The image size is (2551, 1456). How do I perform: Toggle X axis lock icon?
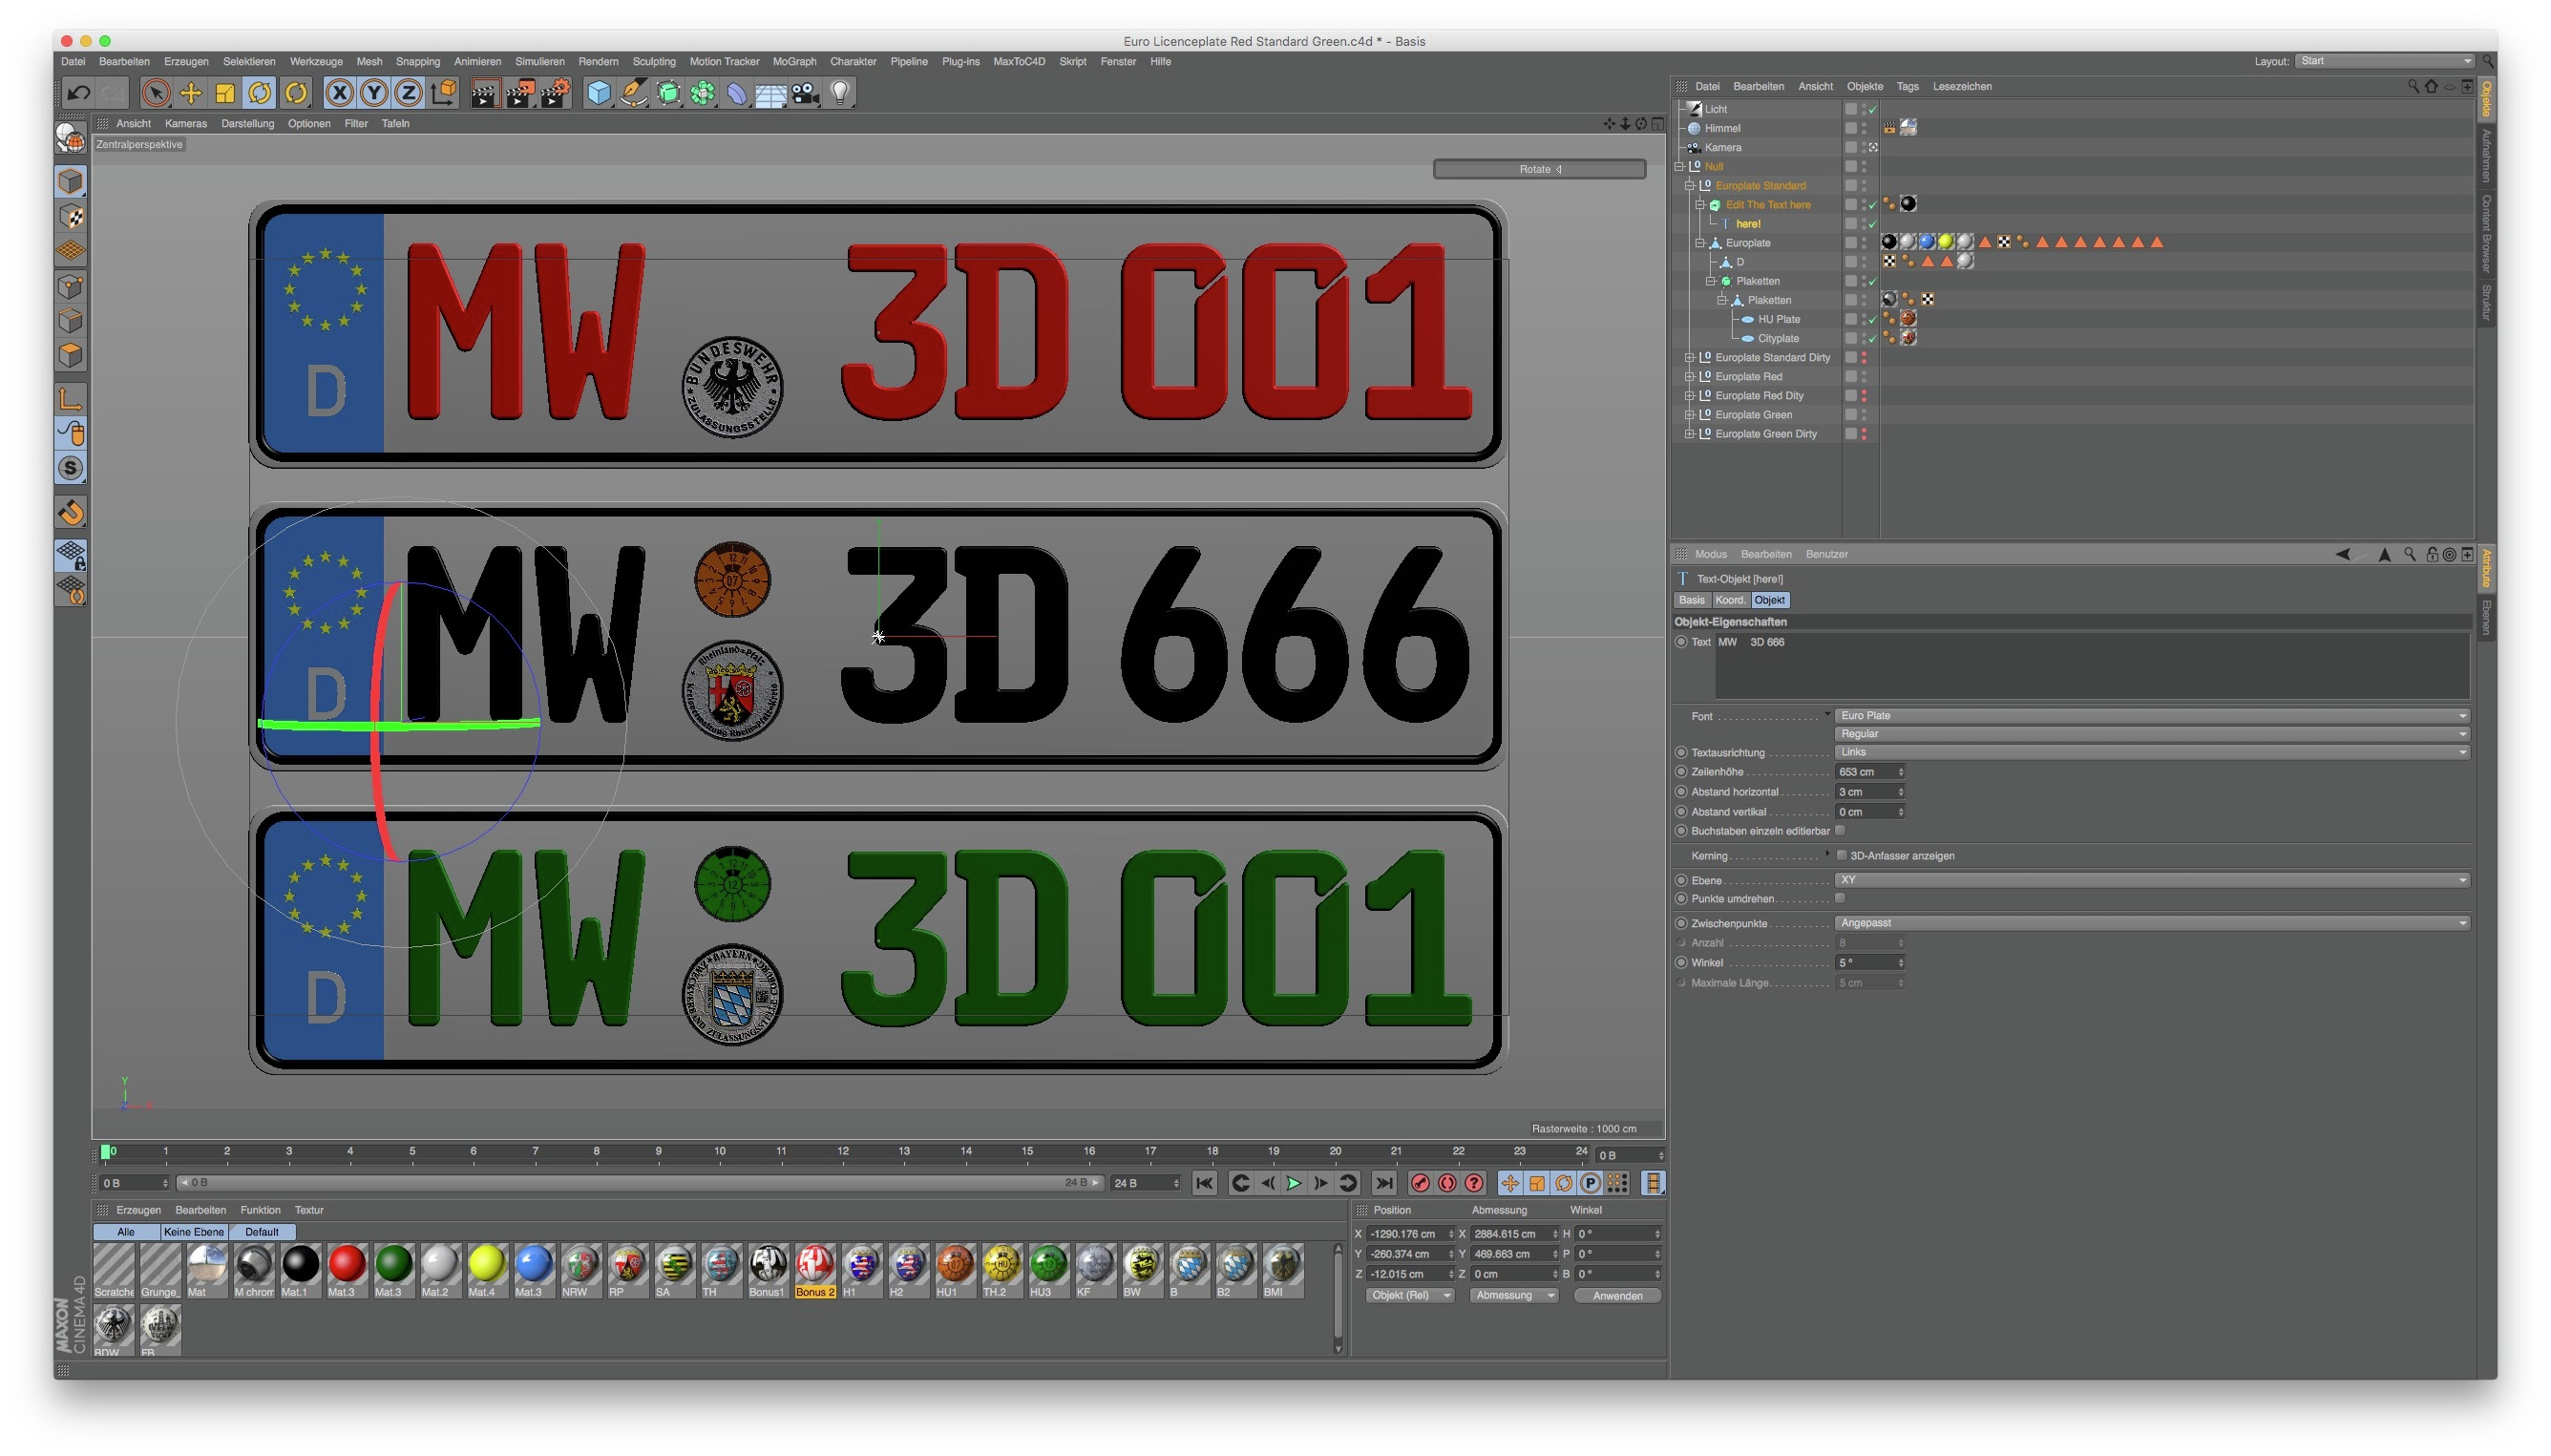339,93
